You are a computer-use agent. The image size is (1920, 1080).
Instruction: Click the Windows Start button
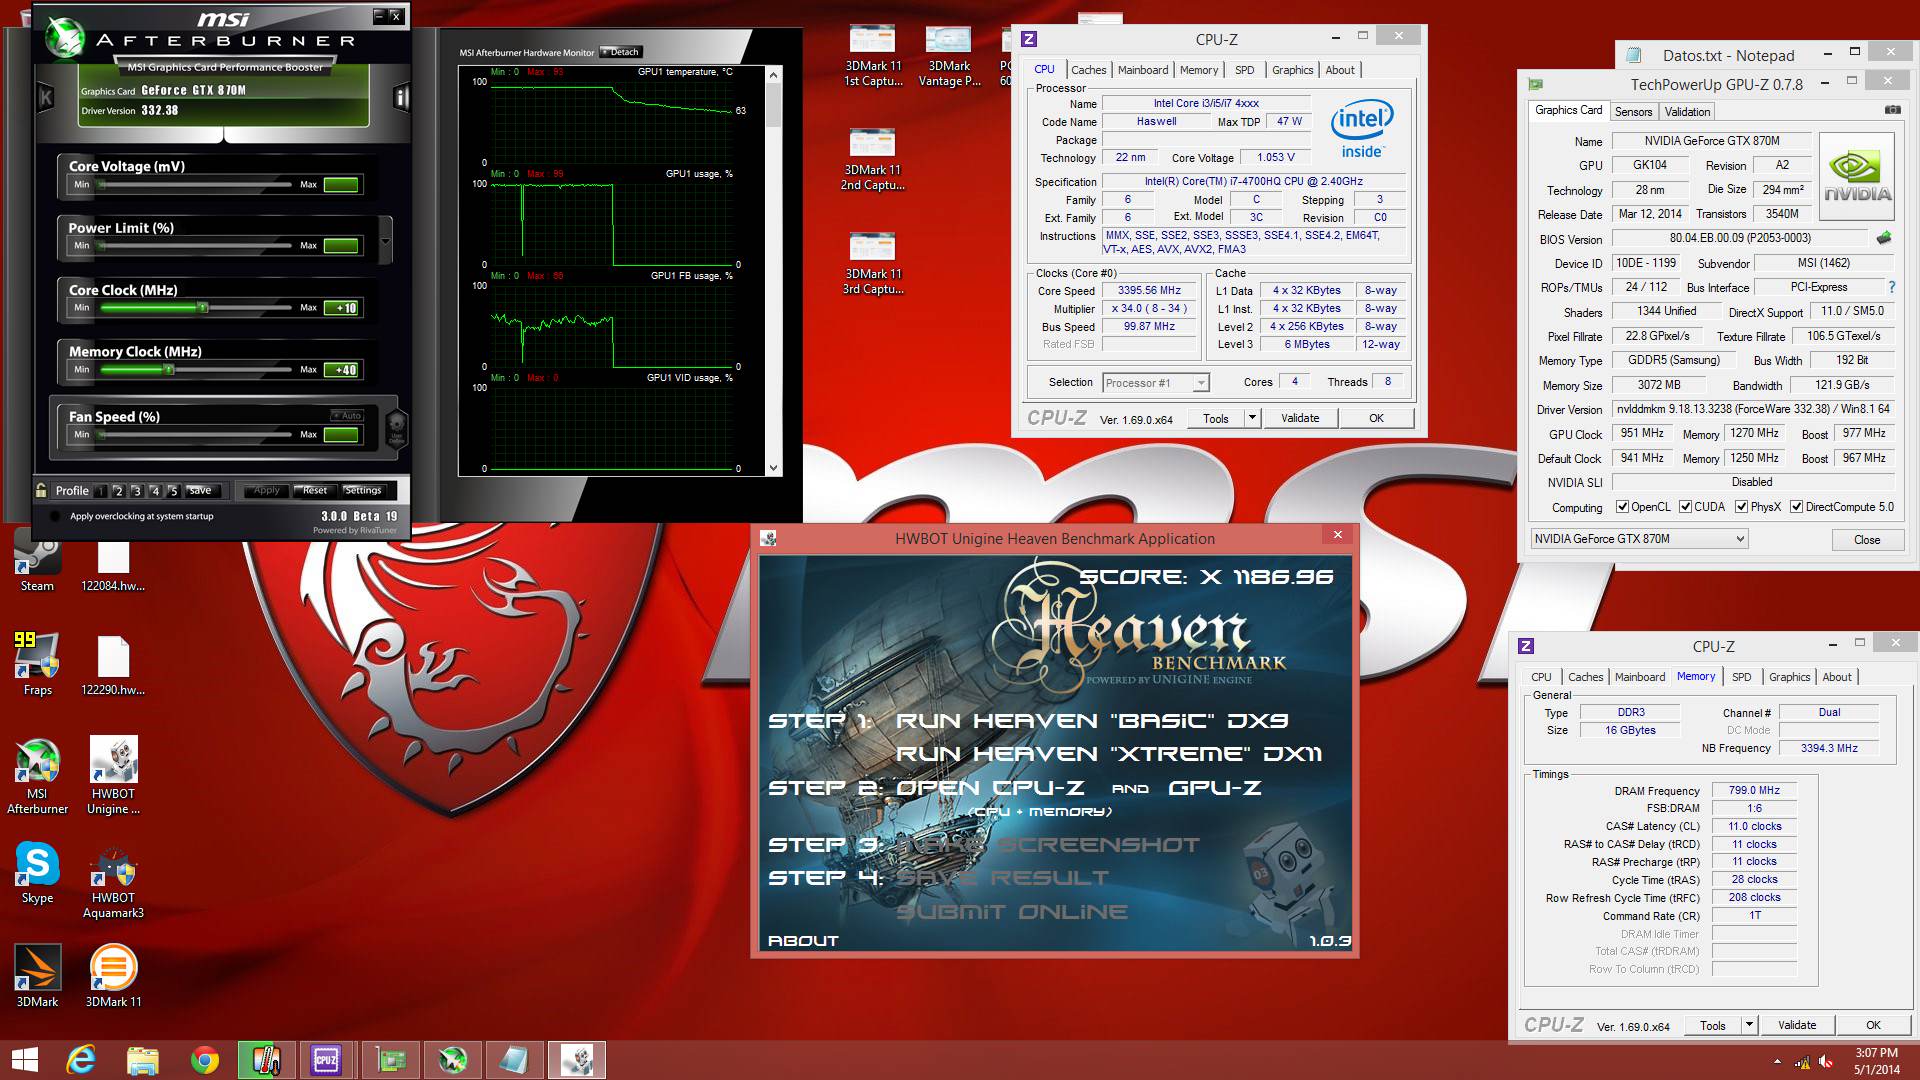[x=24, y=1060]
